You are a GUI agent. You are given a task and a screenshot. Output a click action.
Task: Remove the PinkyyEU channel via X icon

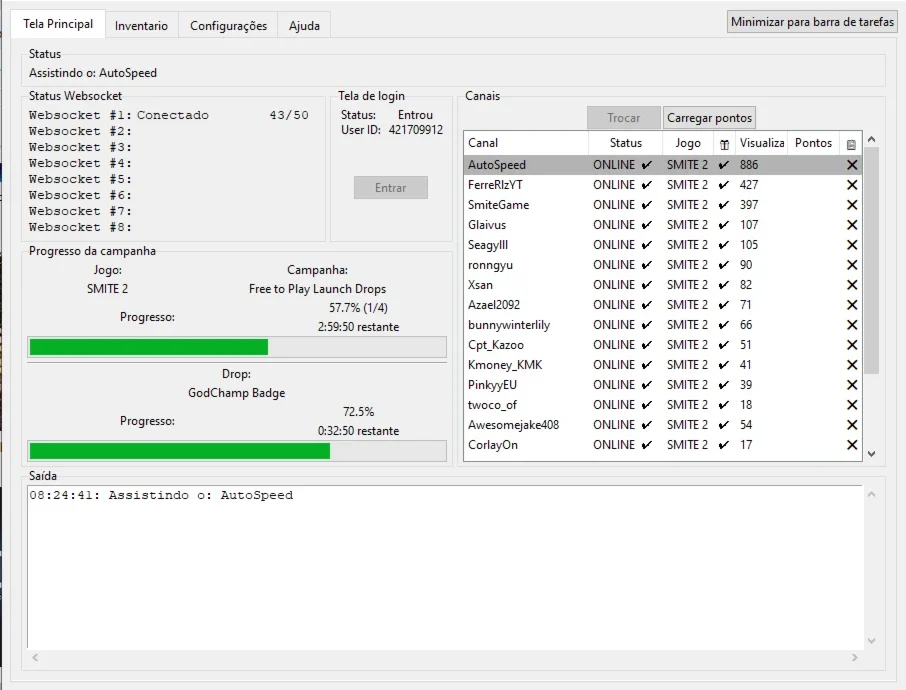pos(852,385)
